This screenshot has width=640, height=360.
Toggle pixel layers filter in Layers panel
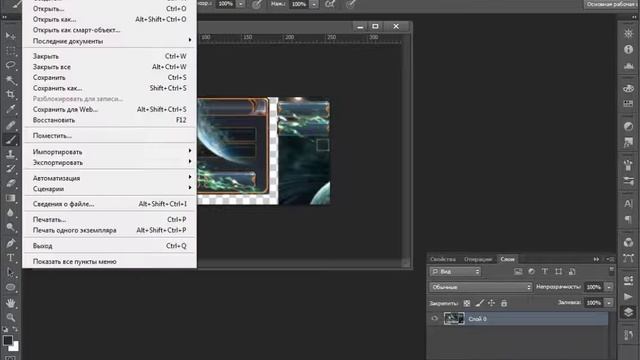[x=518, y=271]
